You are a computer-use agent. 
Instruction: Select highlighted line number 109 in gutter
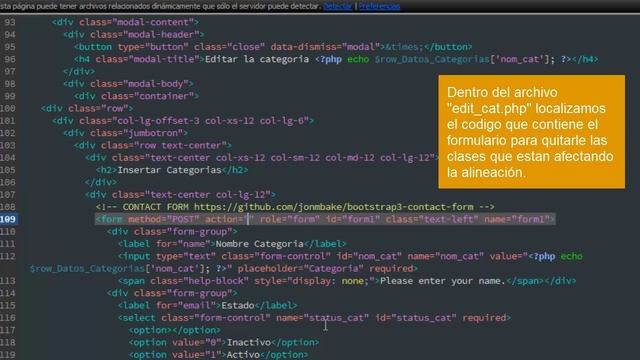tap(8, 219)
